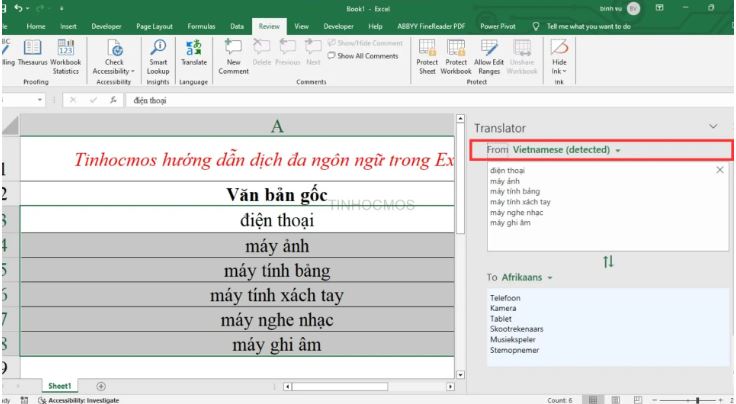Select cell containing máy tính xách tay
Screen dimensions: 736x404
coord(237,295)
